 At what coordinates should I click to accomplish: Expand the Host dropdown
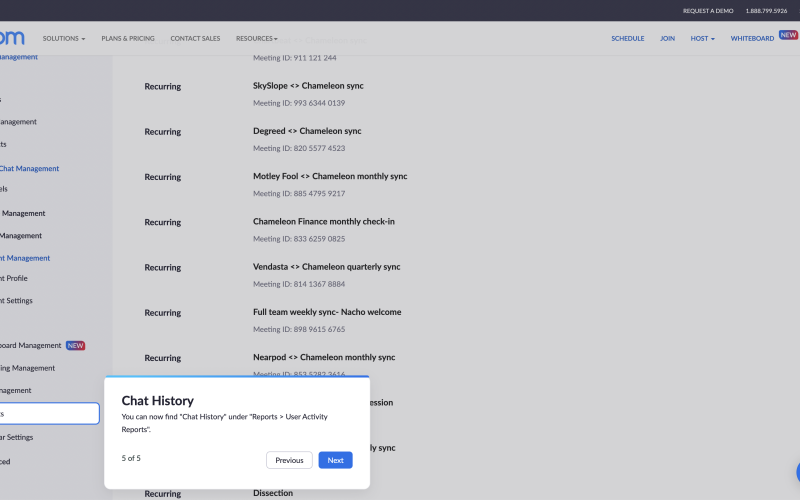702,38
